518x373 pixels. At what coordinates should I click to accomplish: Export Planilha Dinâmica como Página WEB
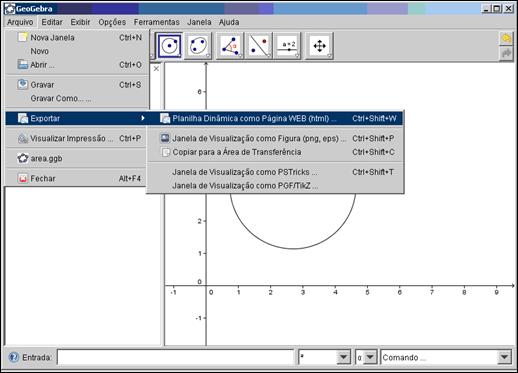coord(275,118)
